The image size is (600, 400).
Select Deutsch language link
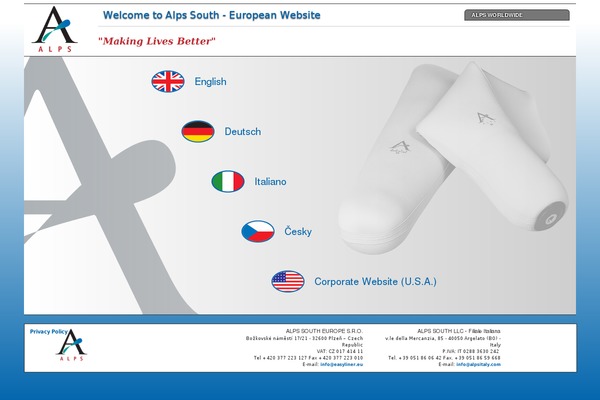point(243,131)
